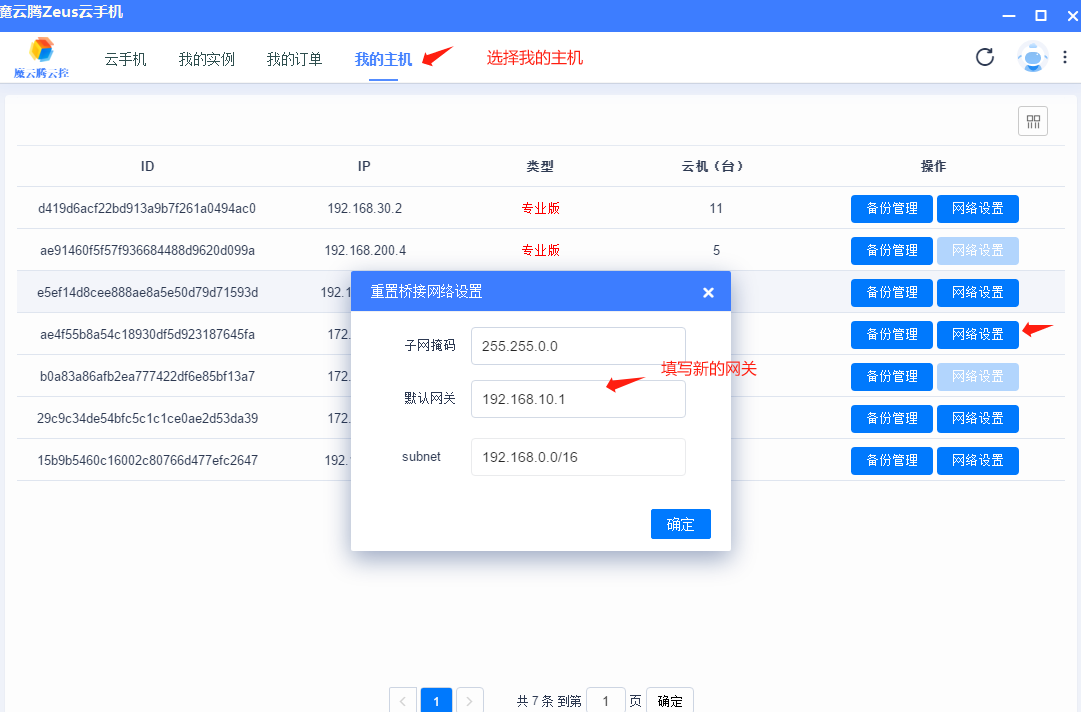This screenshot has width=1081, height=712.
Task: Open the user avatar profile icon
Action: 1032,57
